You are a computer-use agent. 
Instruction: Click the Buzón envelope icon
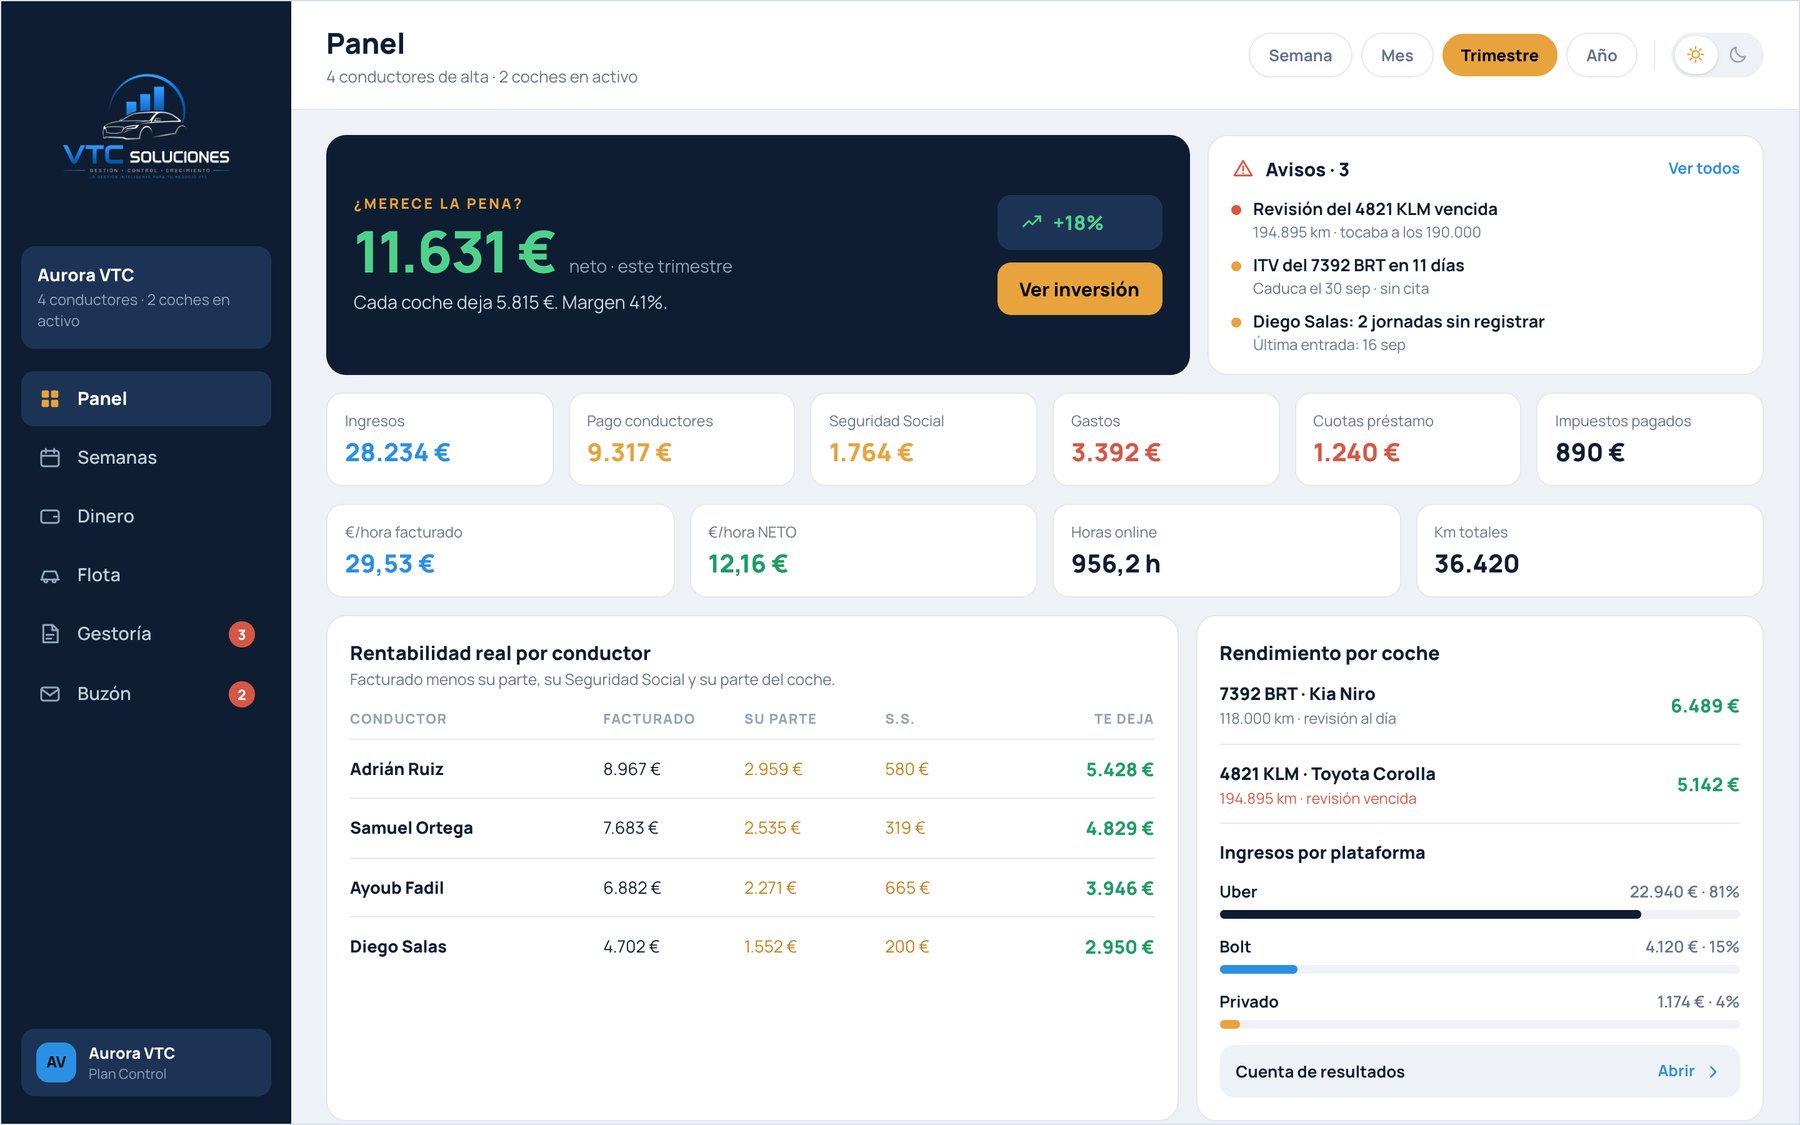pyautogui.click(x=50, y=694)
